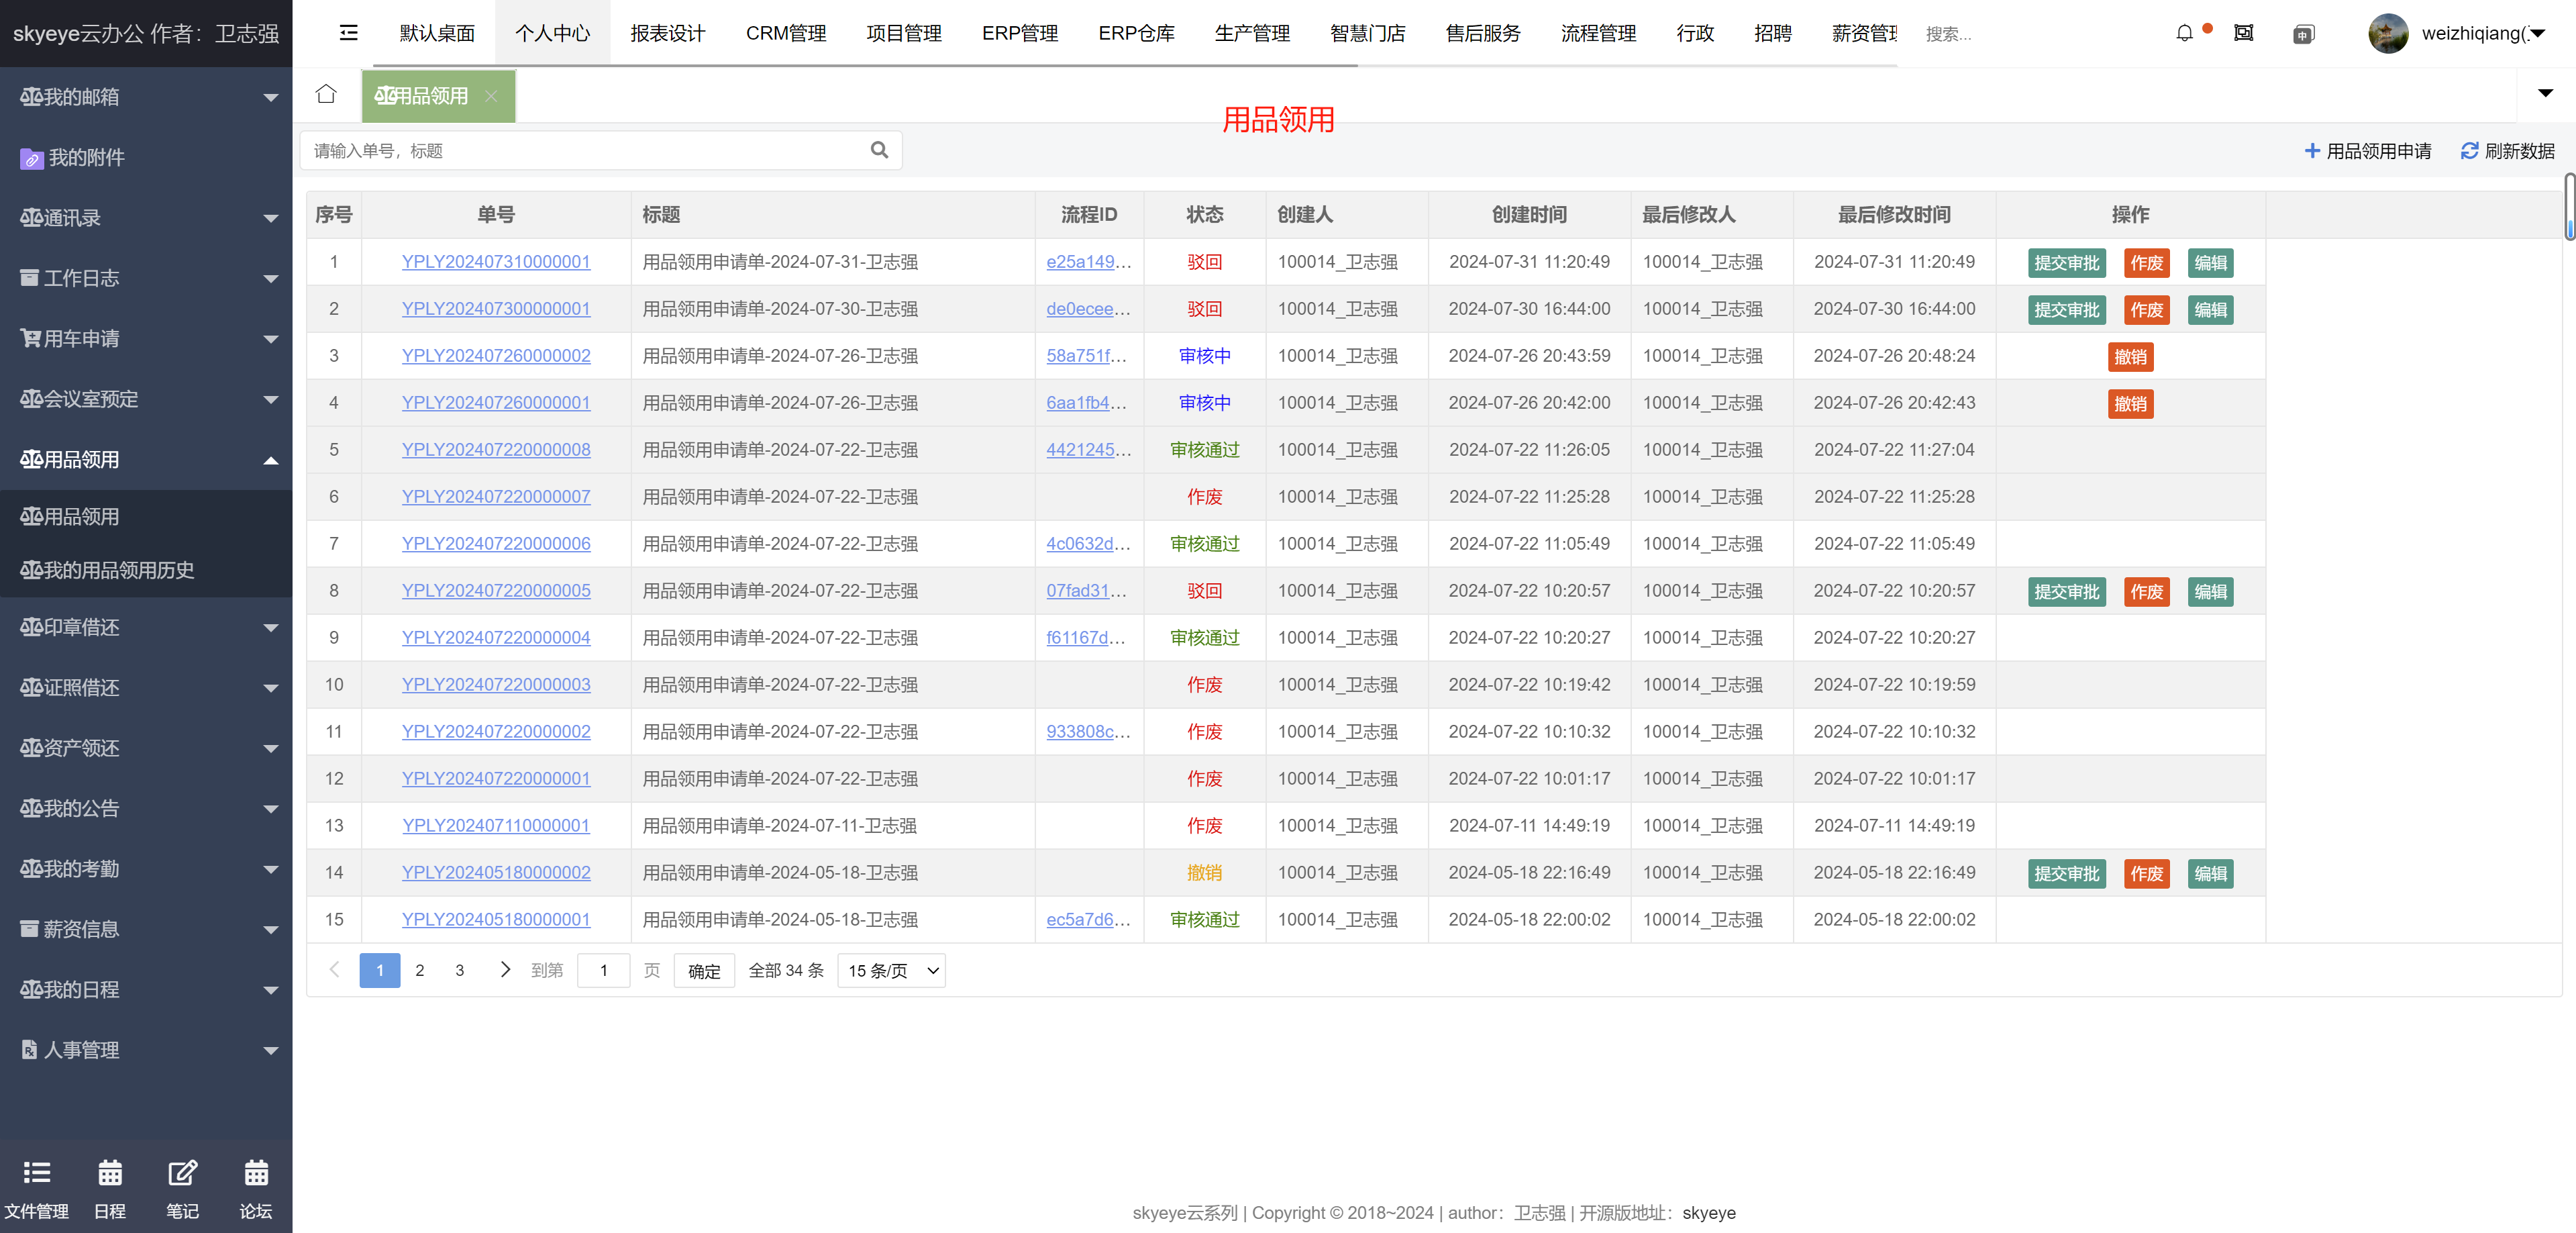The width and height of the screenshot is (2576, 1233).
Task: Open order link YPLY202407310000001
Action: pos(496,262)
